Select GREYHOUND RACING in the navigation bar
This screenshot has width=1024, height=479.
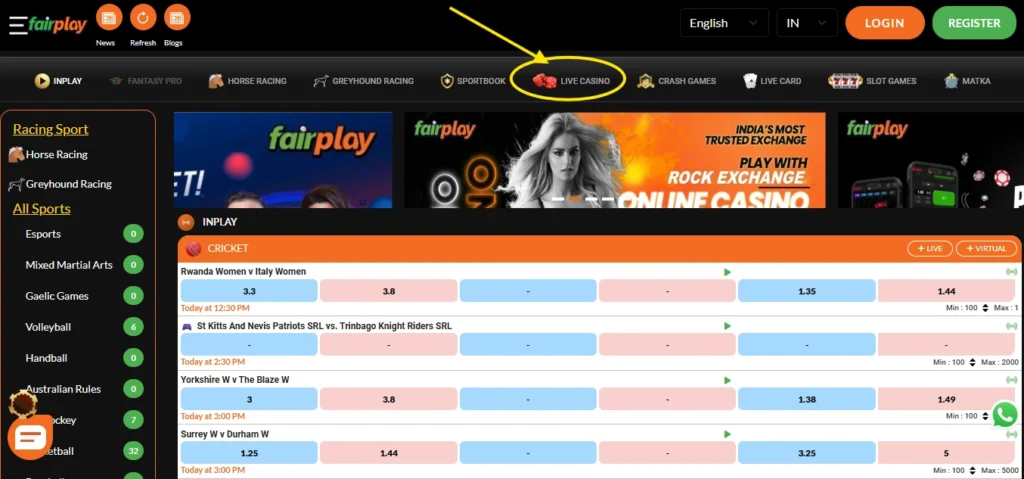click(x=363, y=81)
